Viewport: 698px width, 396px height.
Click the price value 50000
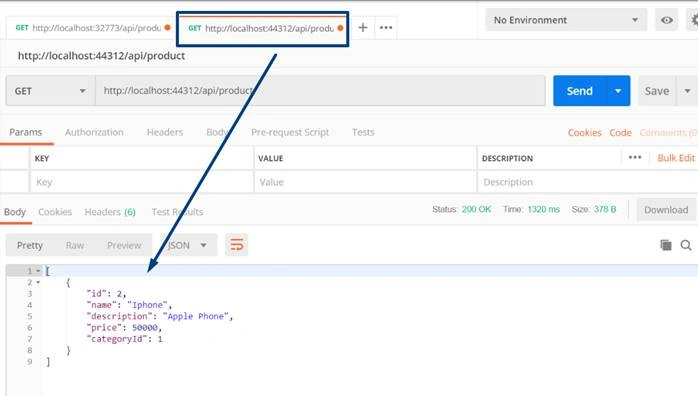click(x=145, y=327)
